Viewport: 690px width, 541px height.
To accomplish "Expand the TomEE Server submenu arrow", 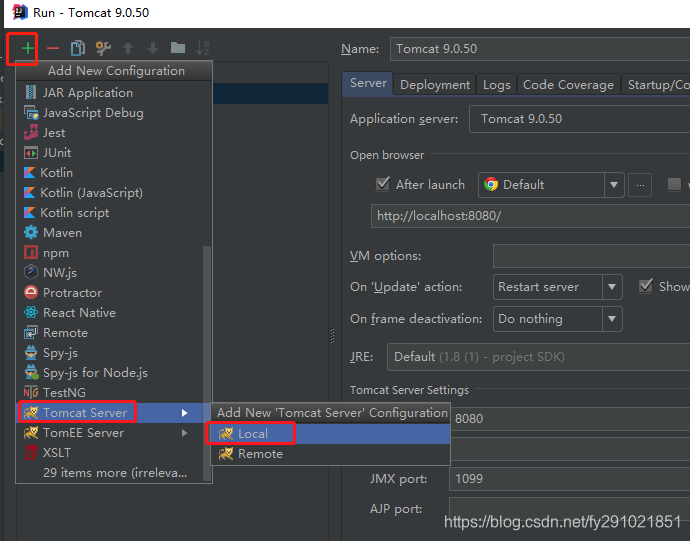I will coord(184,433).
